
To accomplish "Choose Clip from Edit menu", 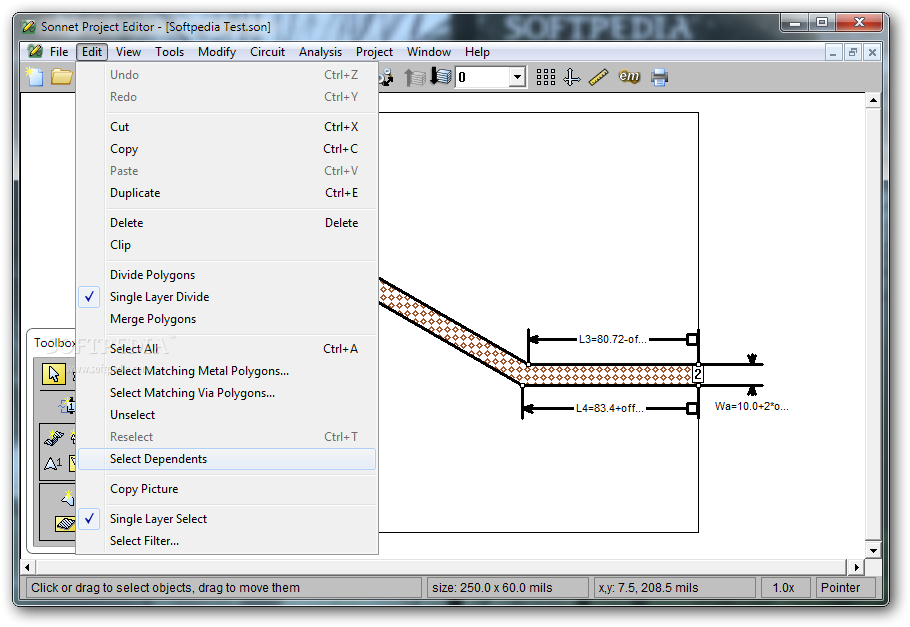I will tap(227, 244).
